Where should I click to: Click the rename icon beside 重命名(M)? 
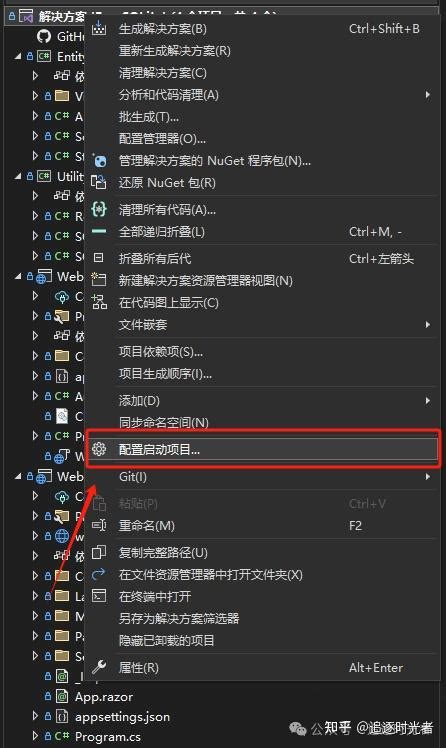tap(99, 525)
